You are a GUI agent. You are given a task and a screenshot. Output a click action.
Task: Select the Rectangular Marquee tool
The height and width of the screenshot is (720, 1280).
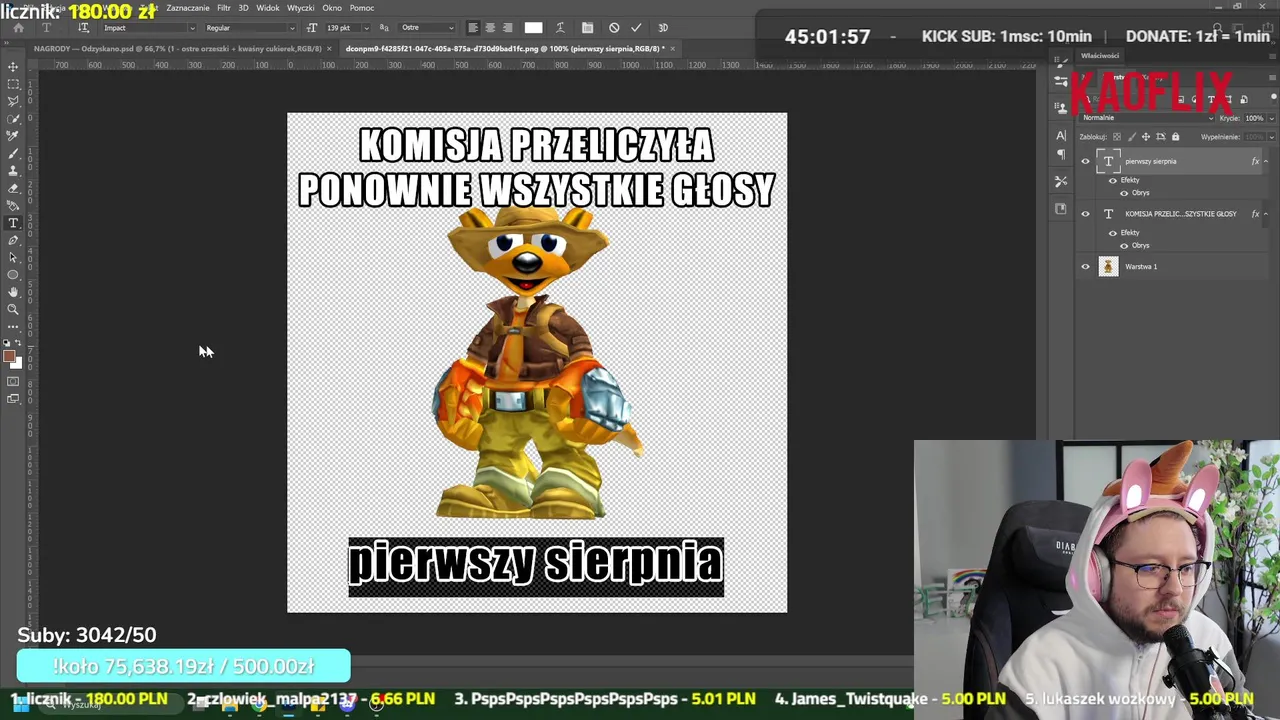point(13,84)
